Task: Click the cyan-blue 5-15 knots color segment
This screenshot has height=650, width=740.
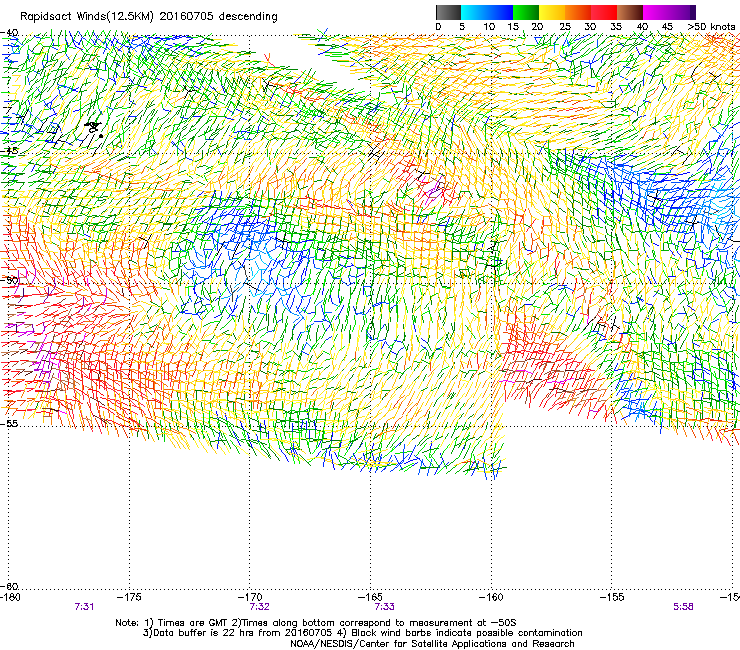Action: (487, 12)
